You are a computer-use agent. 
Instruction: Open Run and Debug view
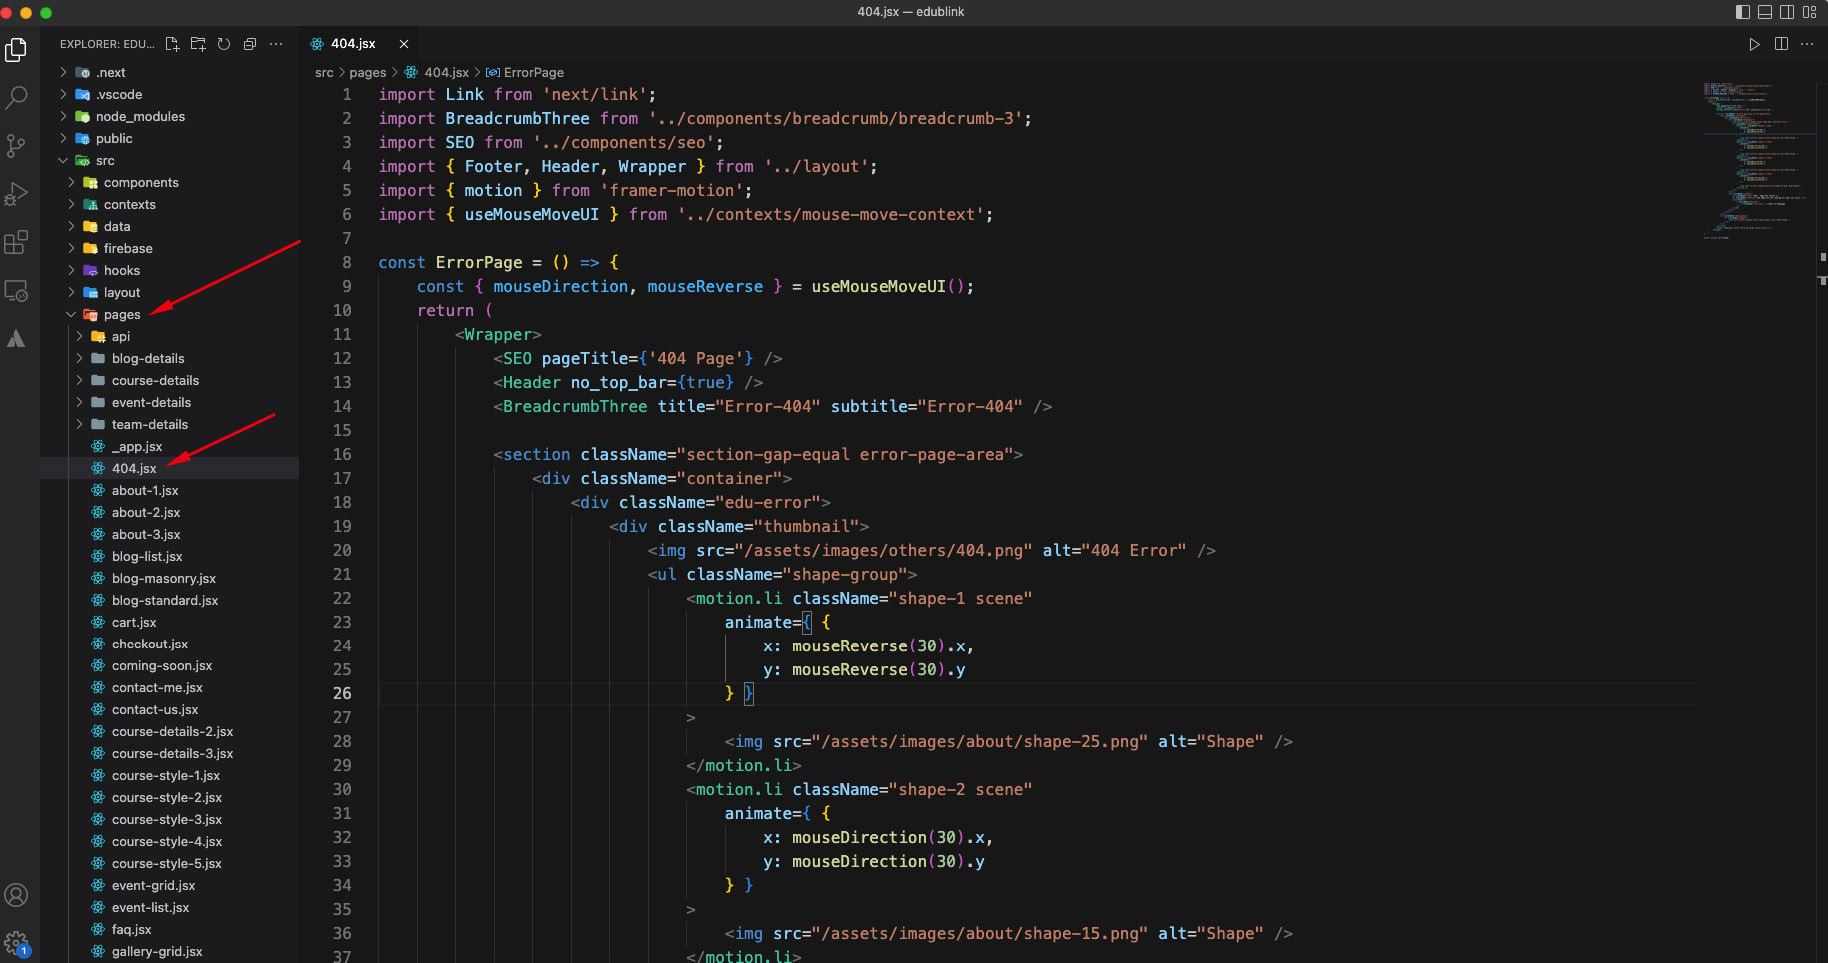pos(16,194)
